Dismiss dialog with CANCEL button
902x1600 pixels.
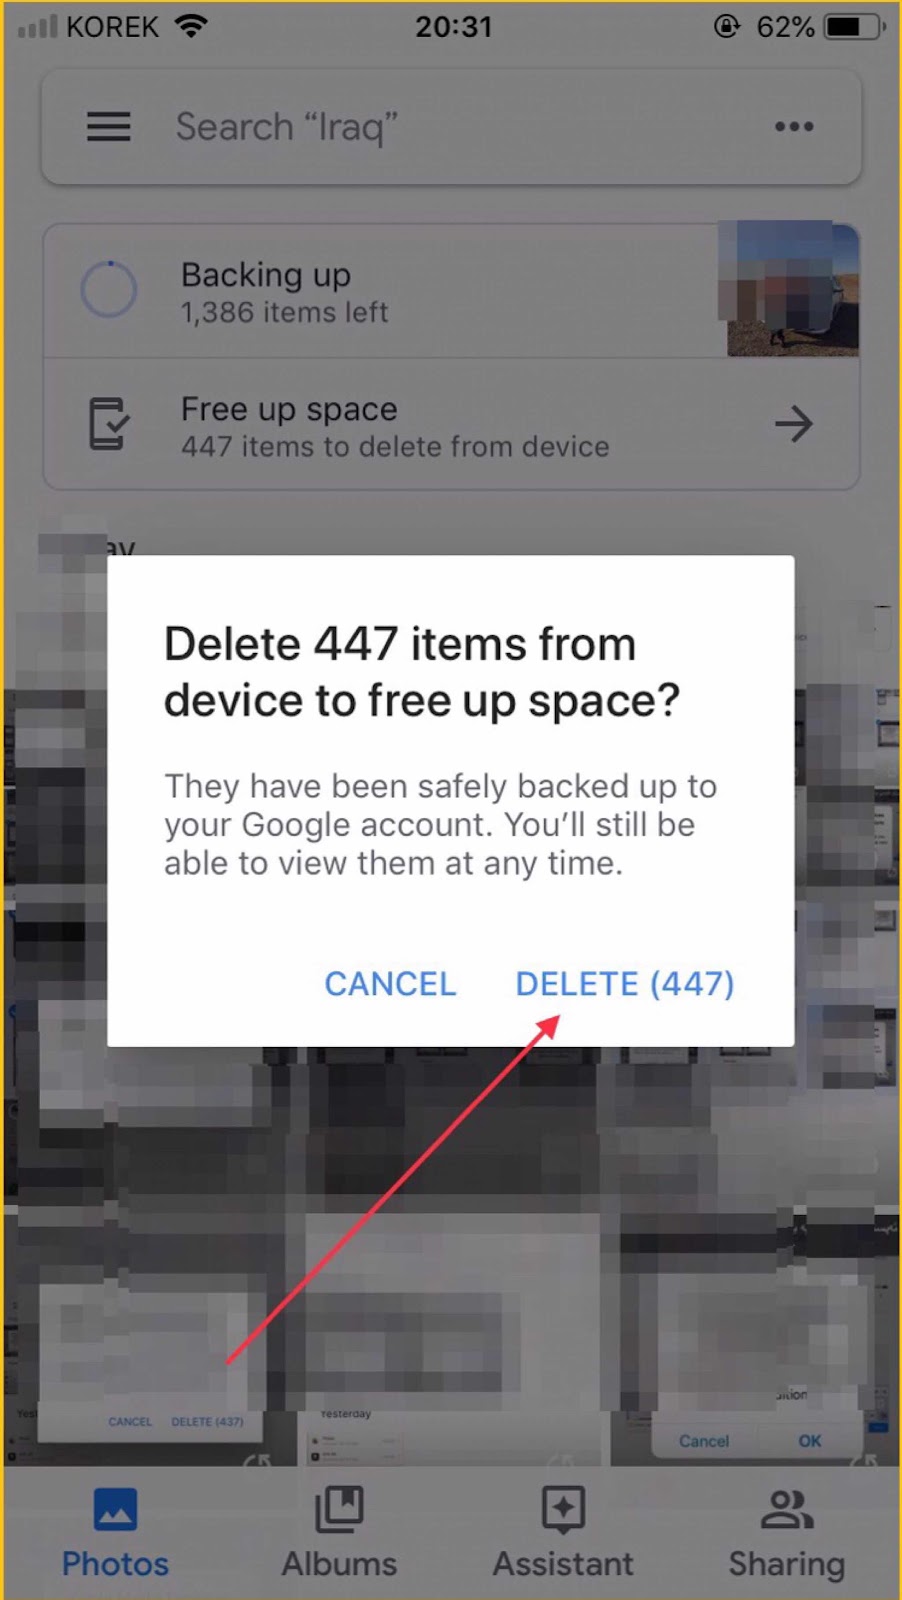390,984
